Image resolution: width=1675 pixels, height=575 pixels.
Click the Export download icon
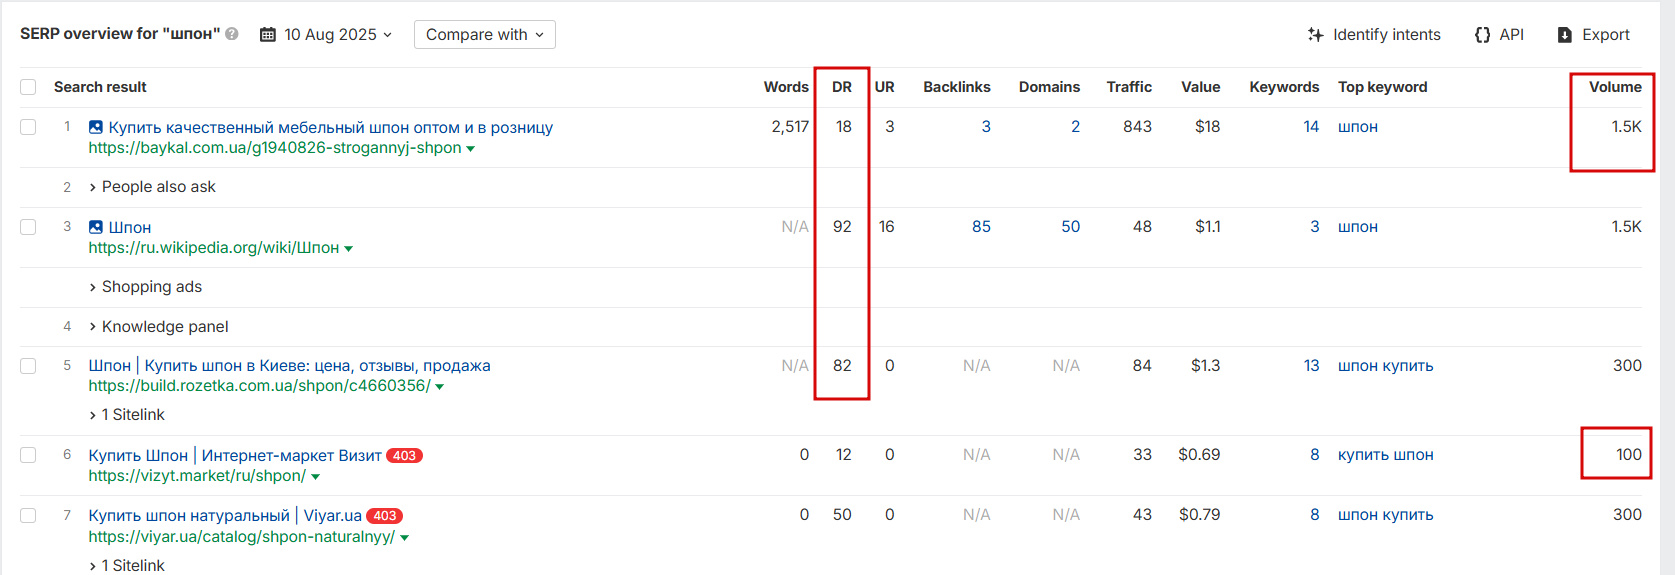[x=1565, y=35]
